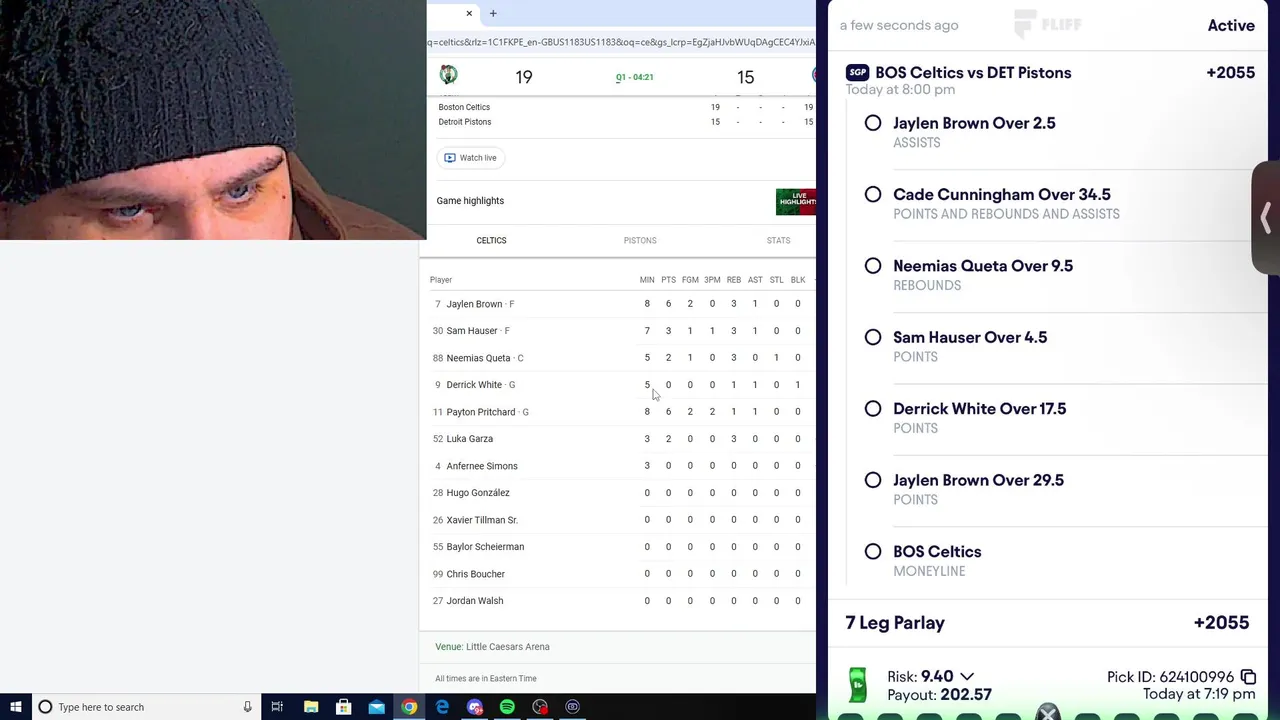The width and height of the screenshot is (1280, 720).
Task: Click the Boston Celtics logo beside score 19
Action: coord(448,75)
